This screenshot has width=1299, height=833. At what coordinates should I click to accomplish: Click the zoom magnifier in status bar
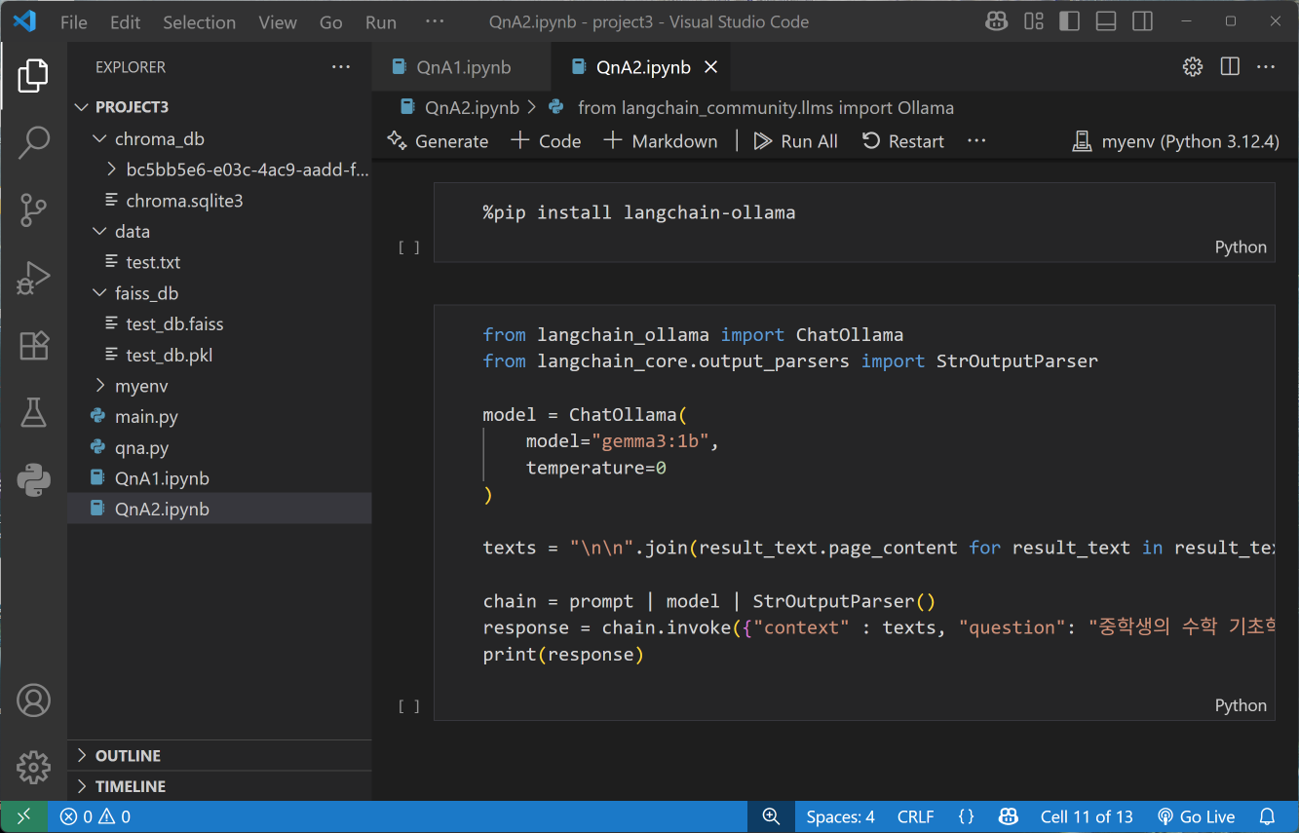pos(771,816)
